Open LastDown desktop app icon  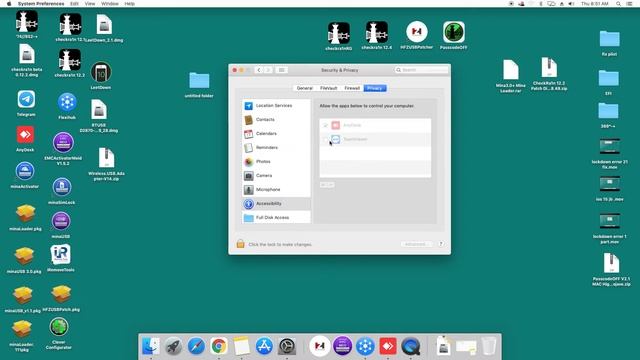101,72
